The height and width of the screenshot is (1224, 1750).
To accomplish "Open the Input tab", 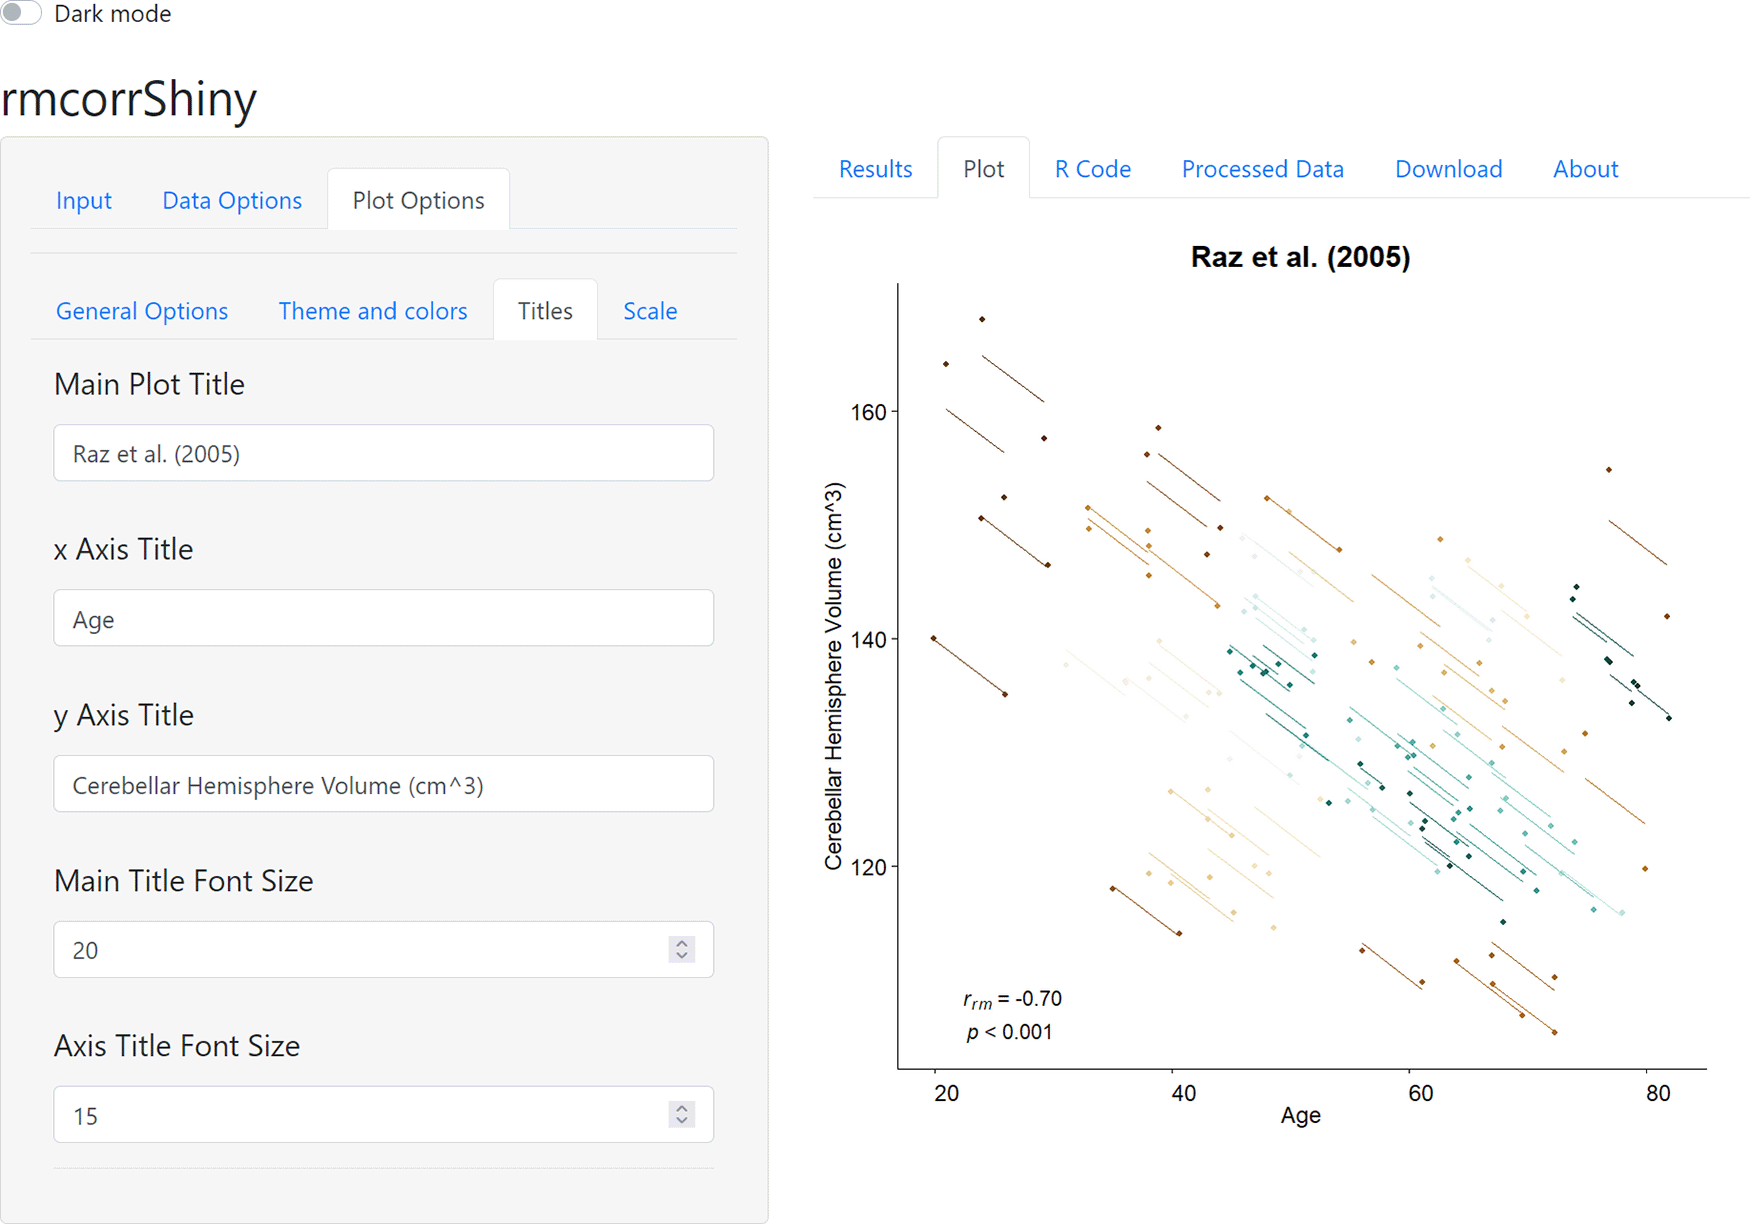I will click(x=84, y=200).
